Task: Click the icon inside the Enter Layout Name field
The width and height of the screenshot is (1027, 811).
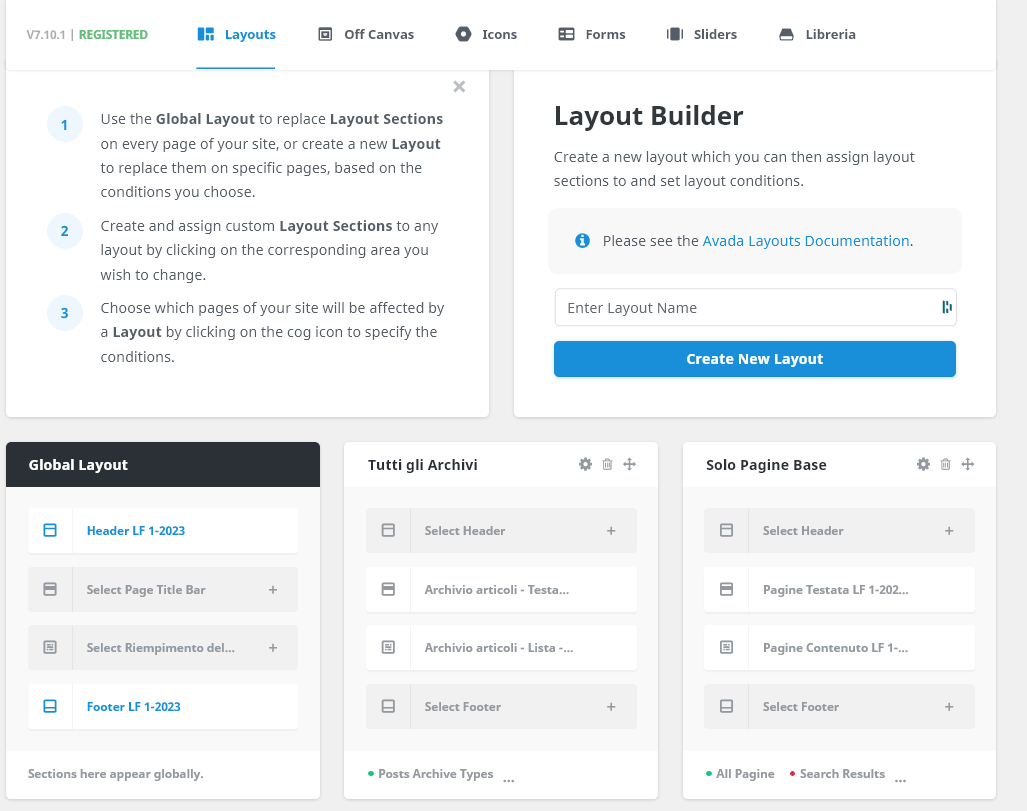Action: pos(946,307)
